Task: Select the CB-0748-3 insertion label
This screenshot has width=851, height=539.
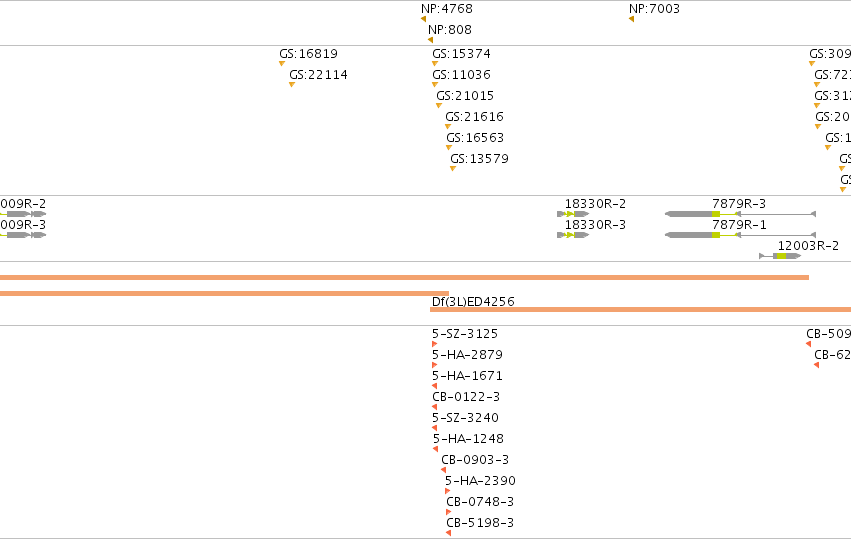Action: pos(480,502)
